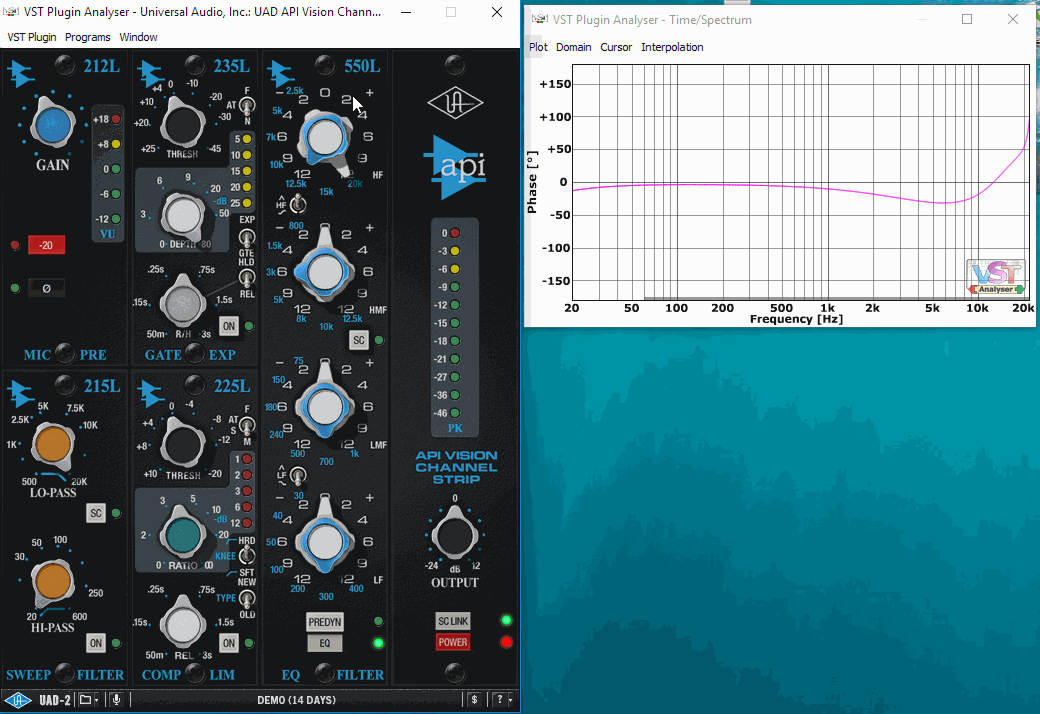Click the Universal Audio diamond logo in header

[455, 103]
